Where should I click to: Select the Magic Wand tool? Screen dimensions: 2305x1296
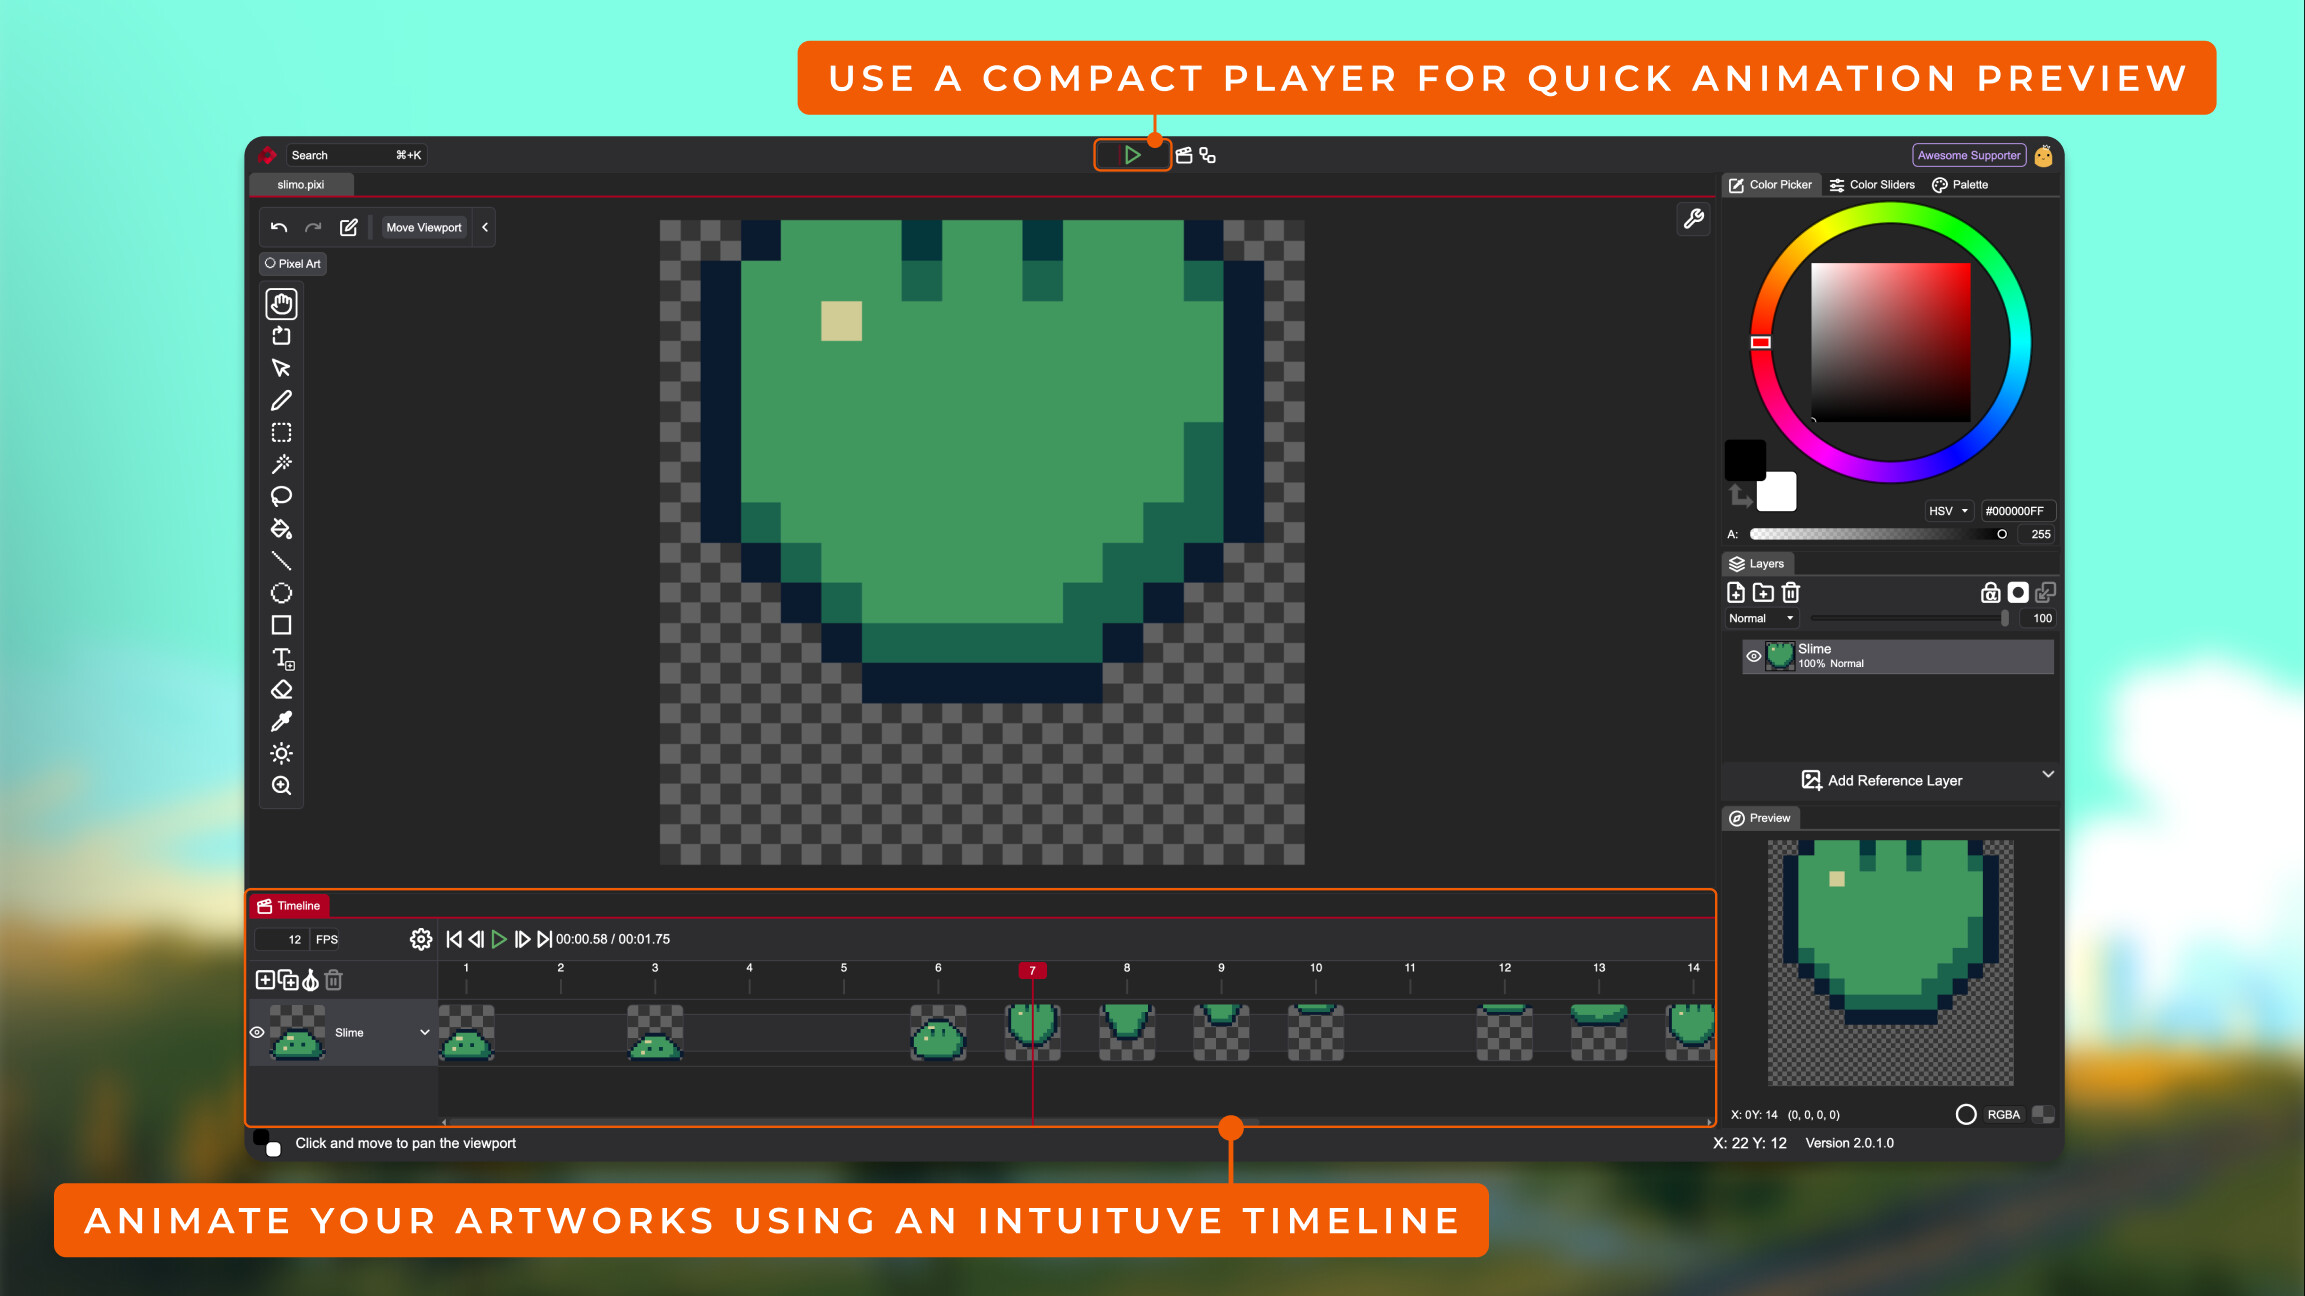coord(281,463)
